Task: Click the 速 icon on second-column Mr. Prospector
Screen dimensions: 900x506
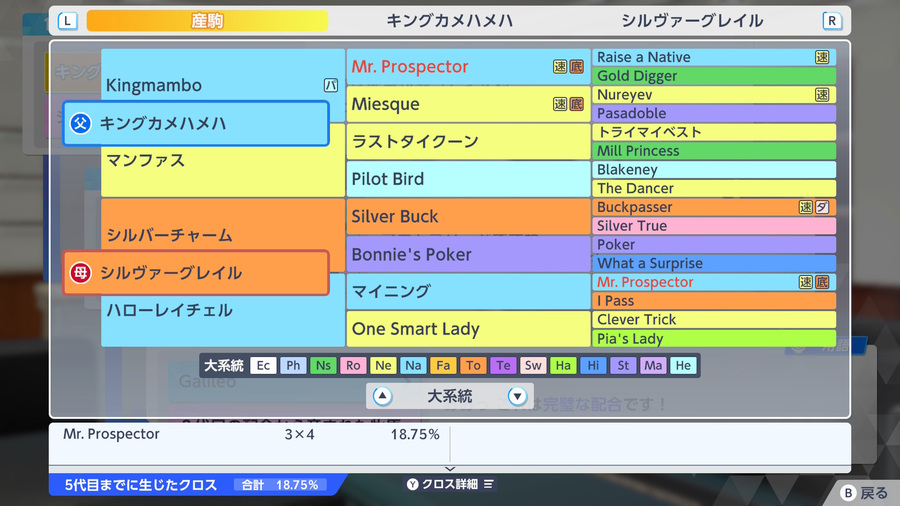Action: coord(560,67)
